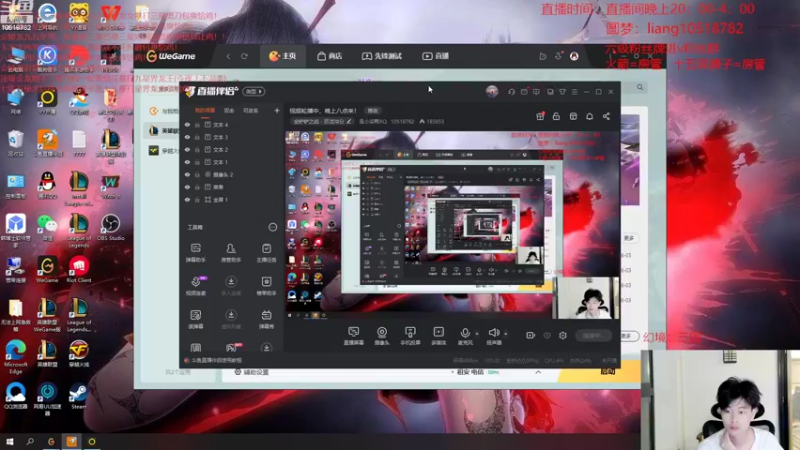Hide the 文本 3 source layer
800x450 pixels.
pos(187,137)
